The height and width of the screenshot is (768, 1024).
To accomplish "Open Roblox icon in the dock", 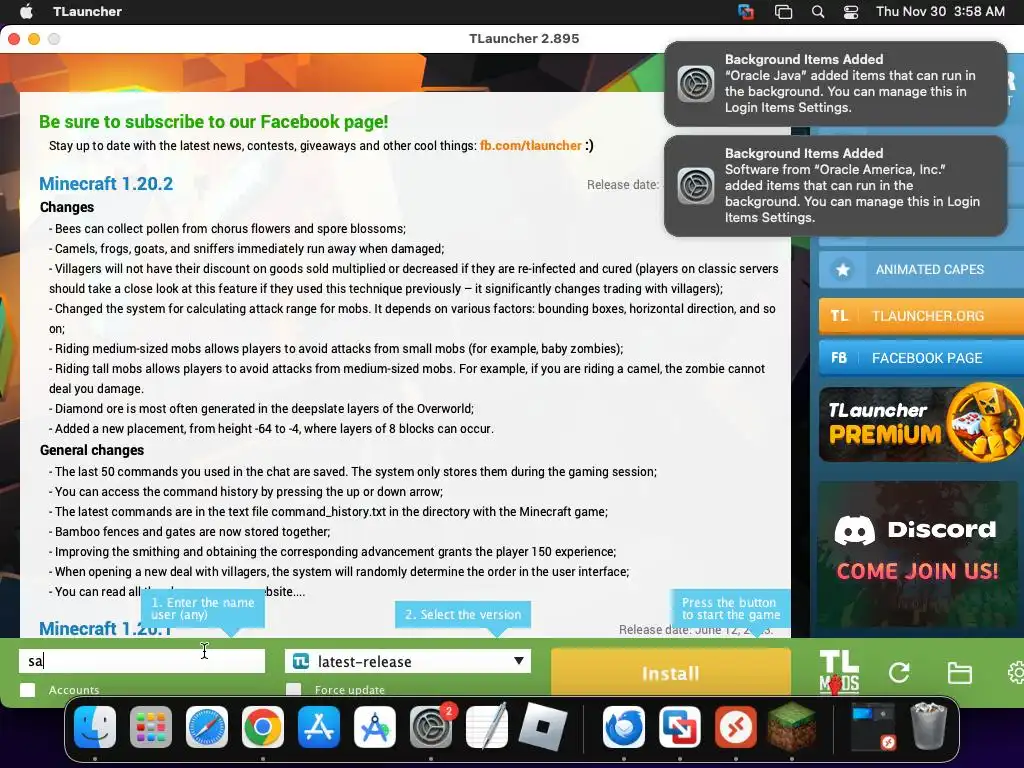I will tap(542, 726).
